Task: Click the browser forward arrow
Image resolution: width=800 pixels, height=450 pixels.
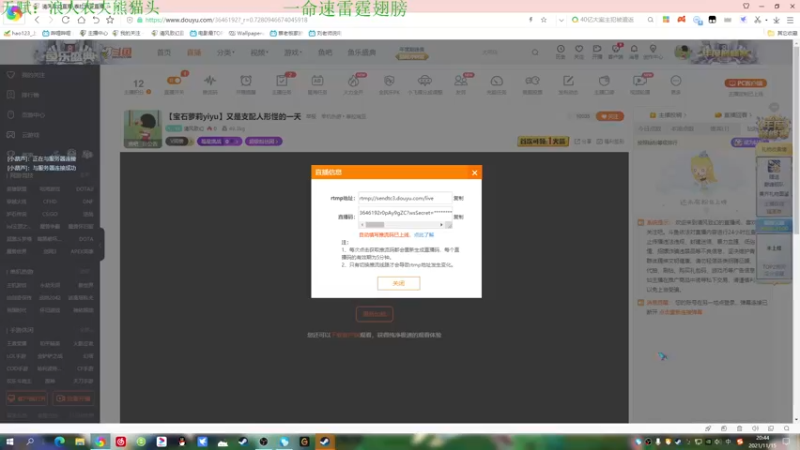Action: tap(51, 20)
